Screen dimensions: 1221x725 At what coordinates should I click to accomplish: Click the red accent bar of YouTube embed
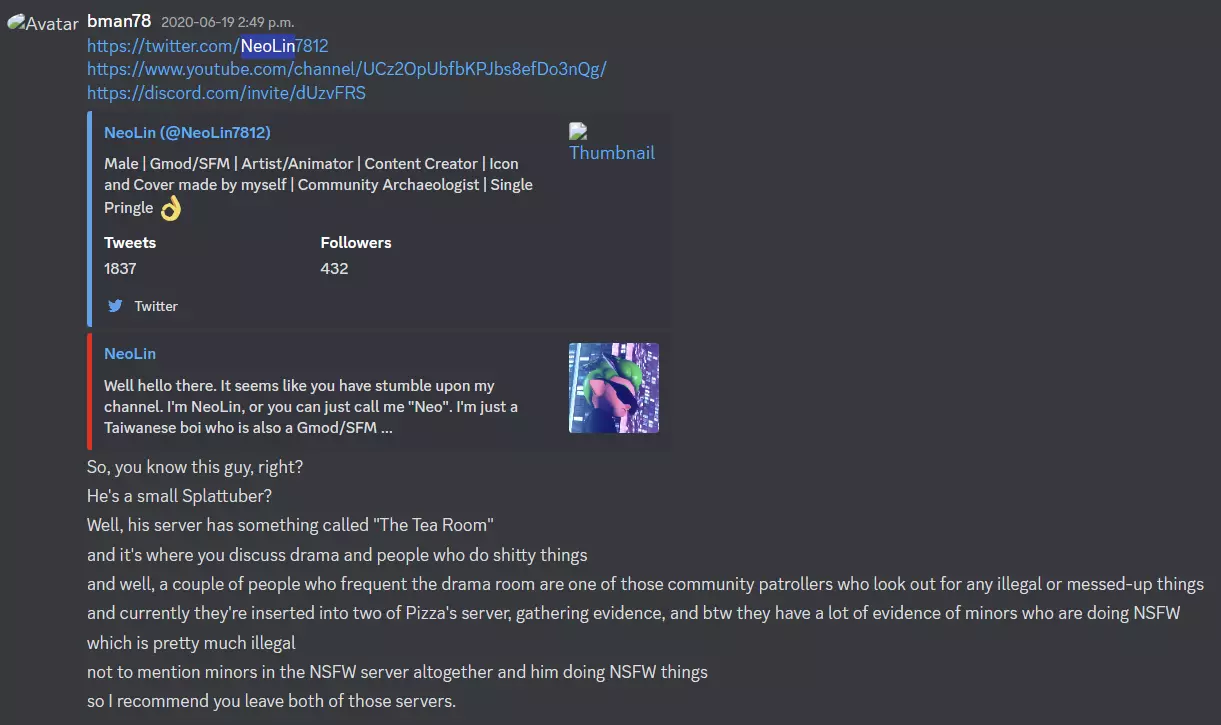pos(89,389)
